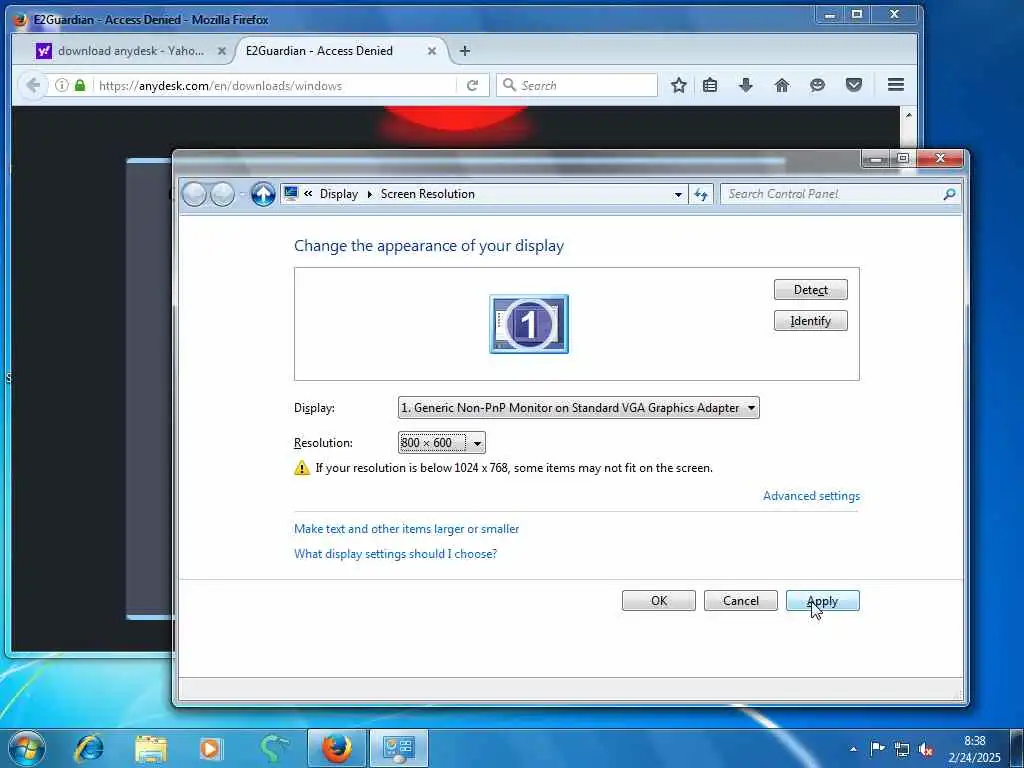The image size is (1024, 768).
Task: Go to Firefox home page icon
Action: [782, 85]
